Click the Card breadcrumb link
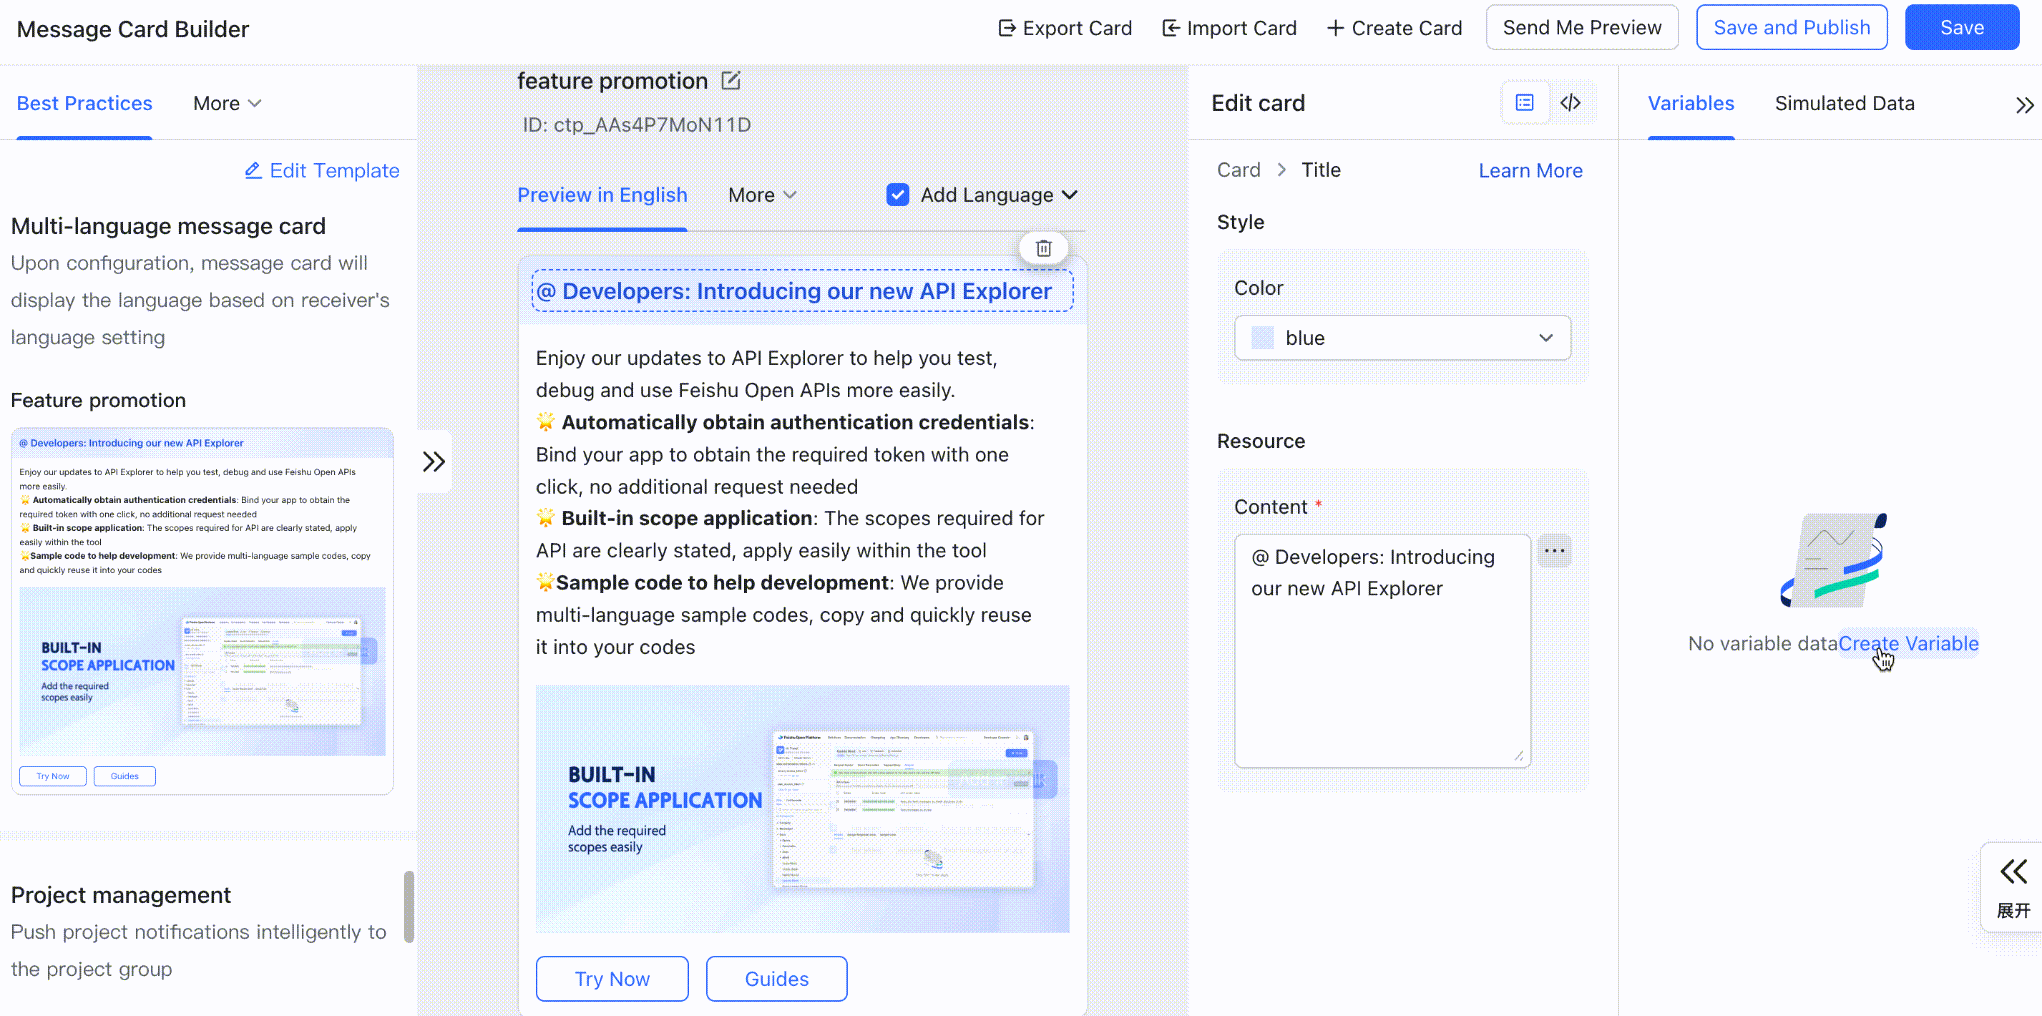The width and height of the screenshot is (2042, 1016). pos(1239,170)
